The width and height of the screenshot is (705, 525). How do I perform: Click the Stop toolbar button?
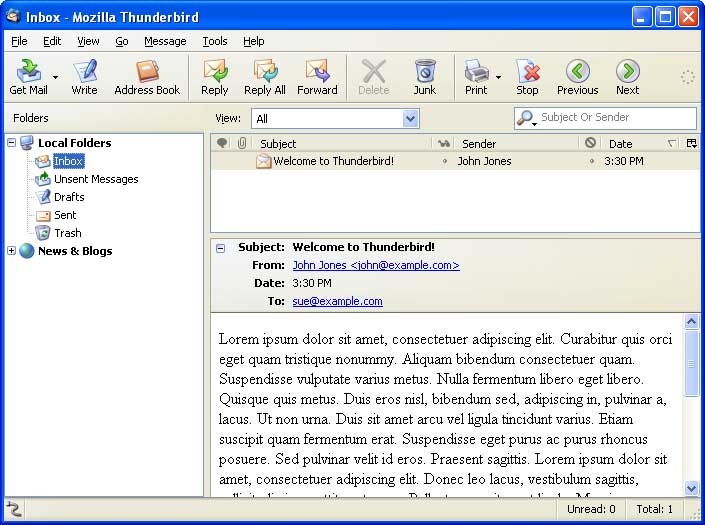[527, 77]
